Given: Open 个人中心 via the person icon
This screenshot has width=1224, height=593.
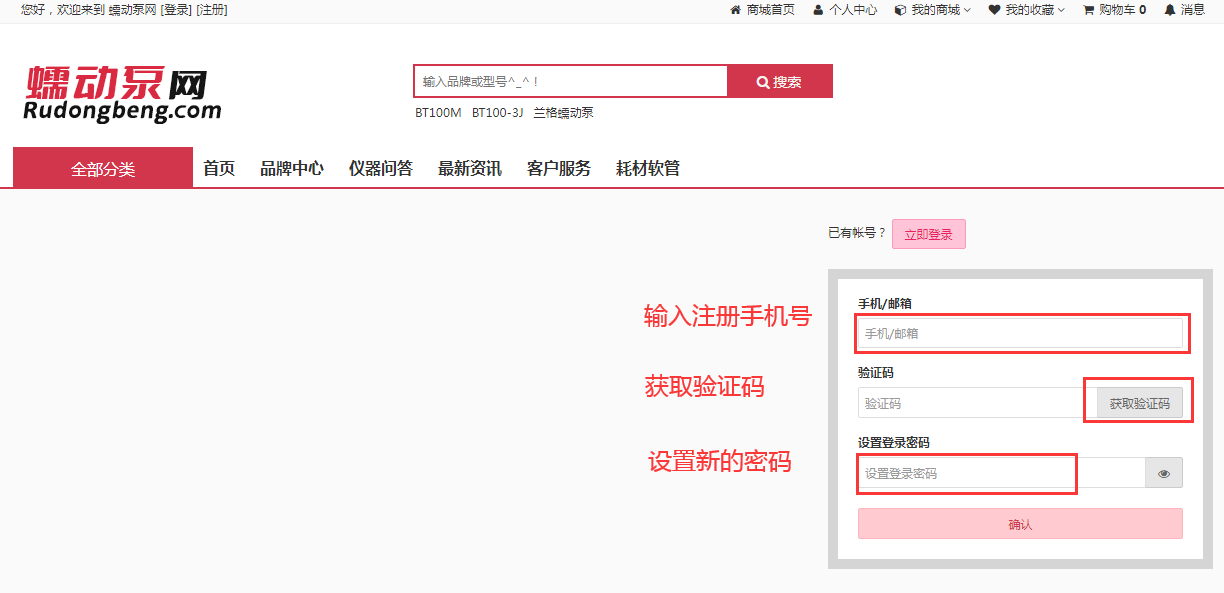Looking at the screenshot, I should point(817,10).
